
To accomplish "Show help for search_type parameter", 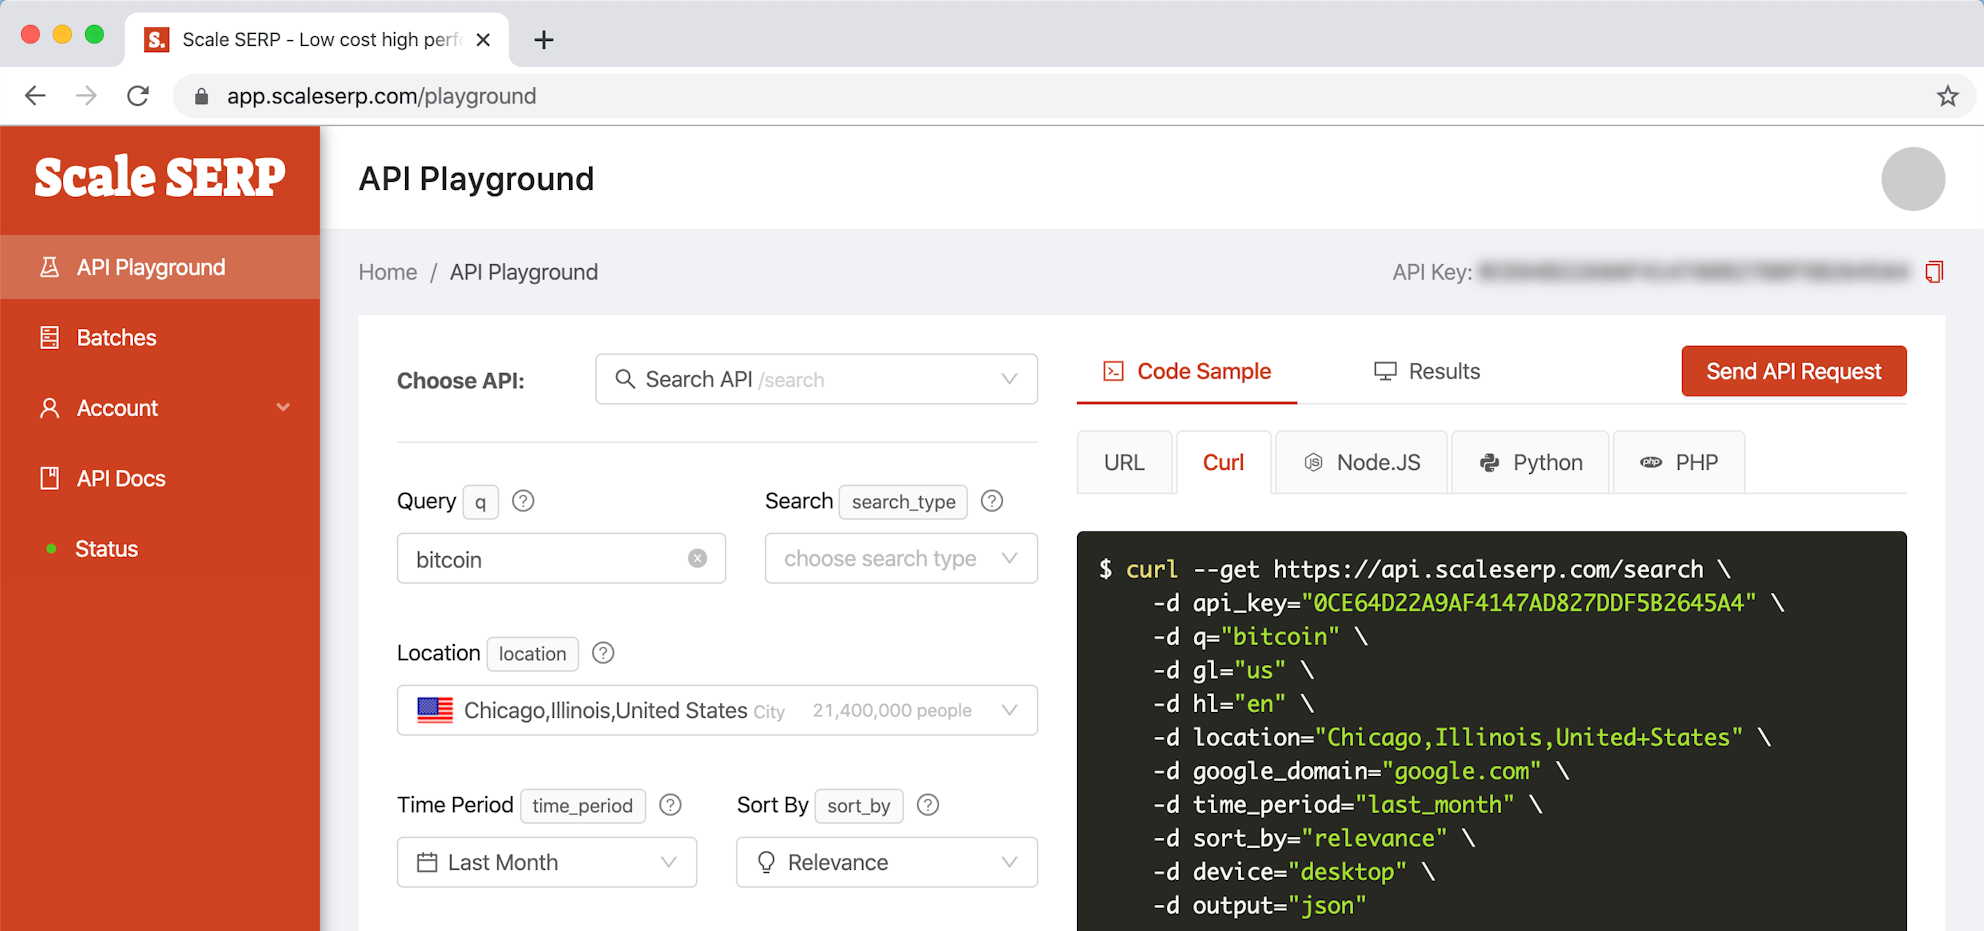I will (x=992, y=501).
